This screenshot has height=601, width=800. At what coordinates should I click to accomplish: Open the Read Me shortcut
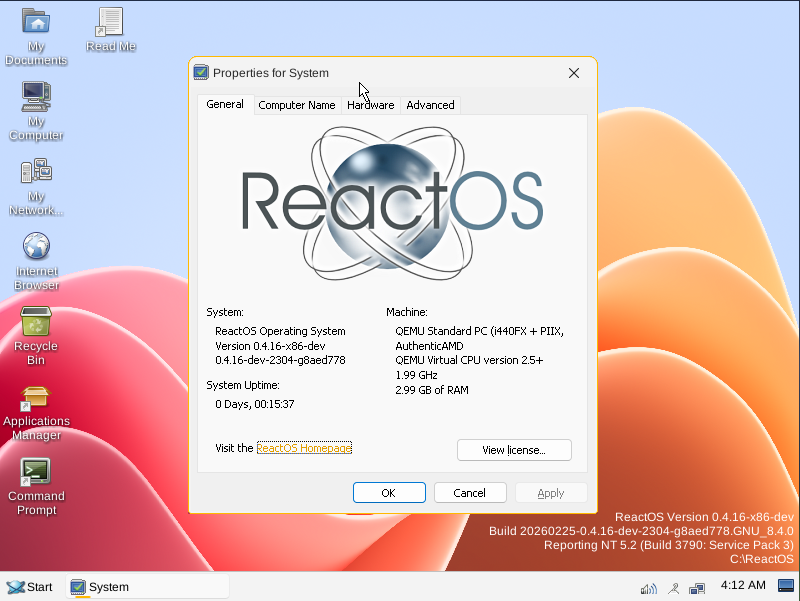point(110,30)
